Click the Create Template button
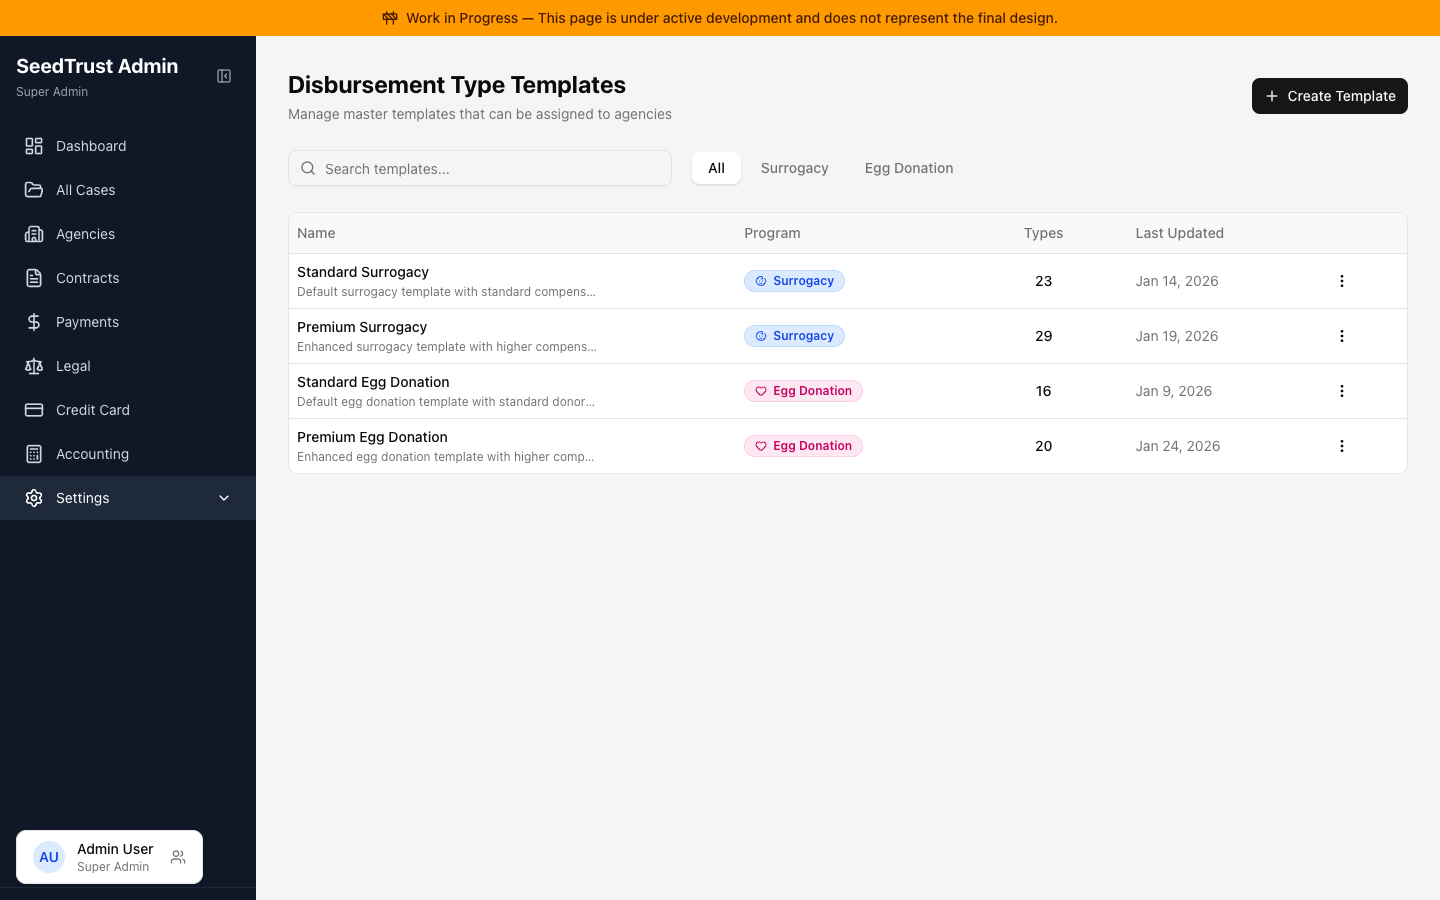This screenshot has width=1440, height=900. (x=1329, y=96)
